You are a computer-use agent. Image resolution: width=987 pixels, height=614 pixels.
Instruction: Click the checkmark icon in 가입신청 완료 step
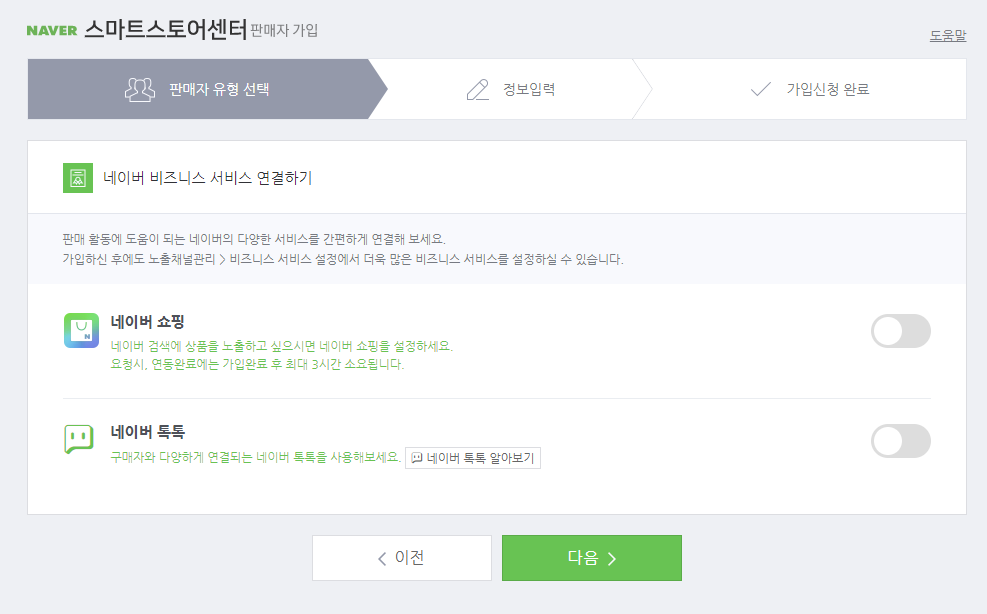click(760, 89)
